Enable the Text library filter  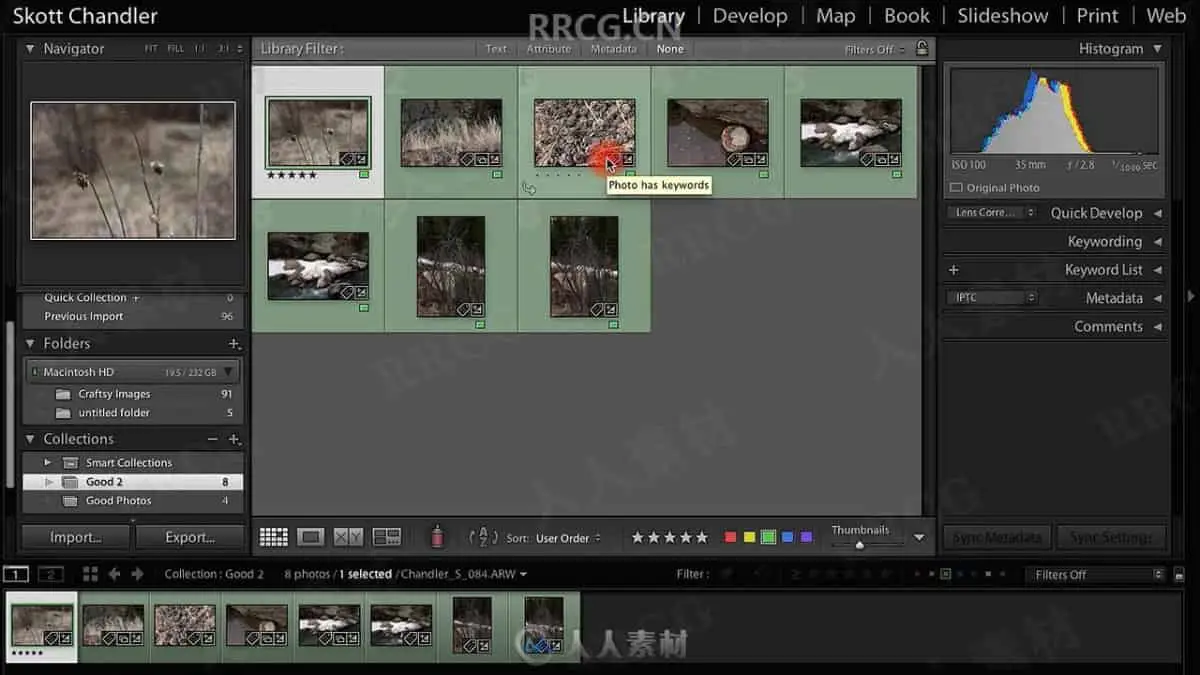(x=496, y=48)
